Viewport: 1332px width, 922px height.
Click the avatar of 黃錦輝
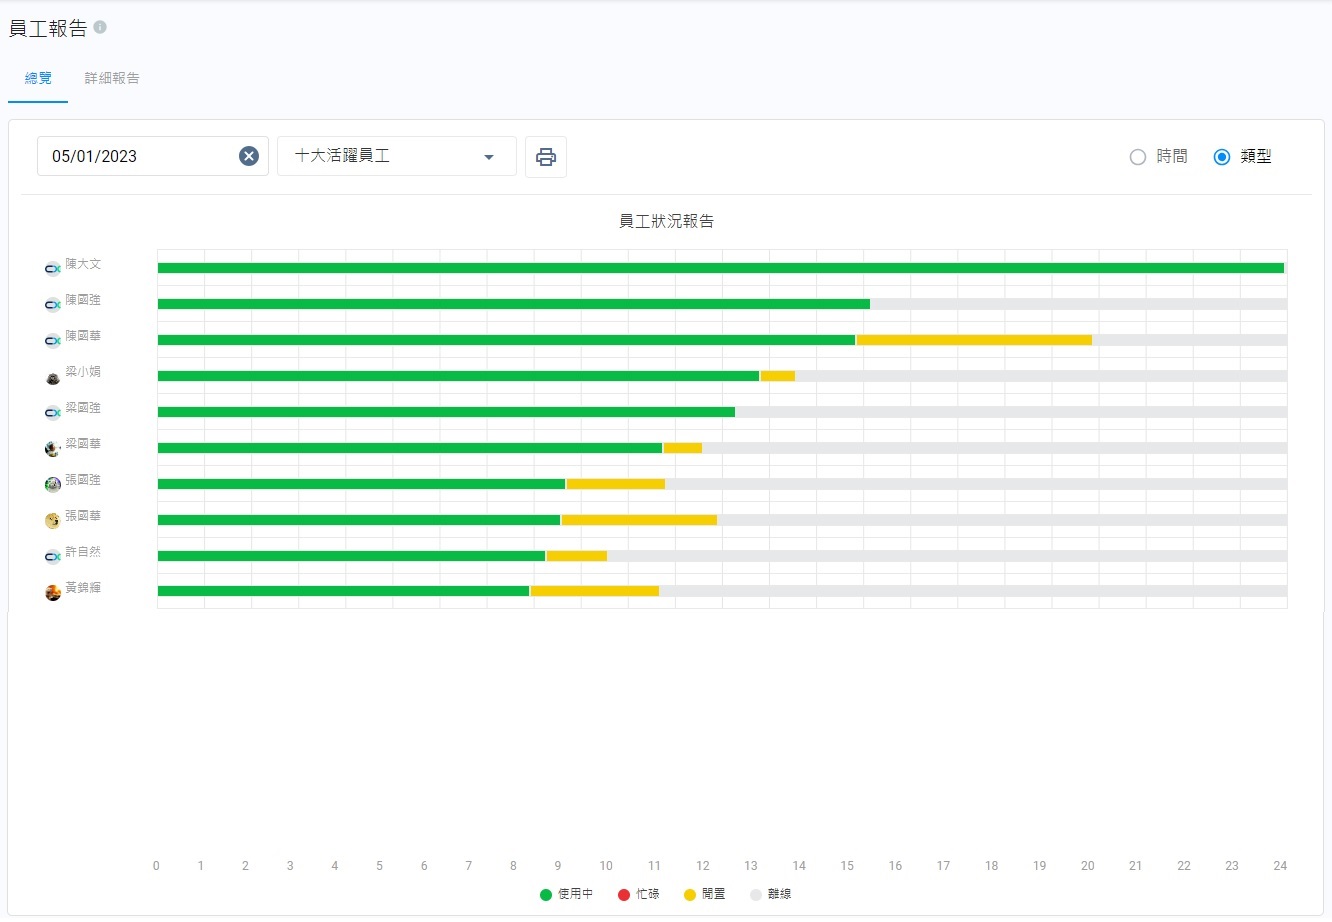point(53,592)
